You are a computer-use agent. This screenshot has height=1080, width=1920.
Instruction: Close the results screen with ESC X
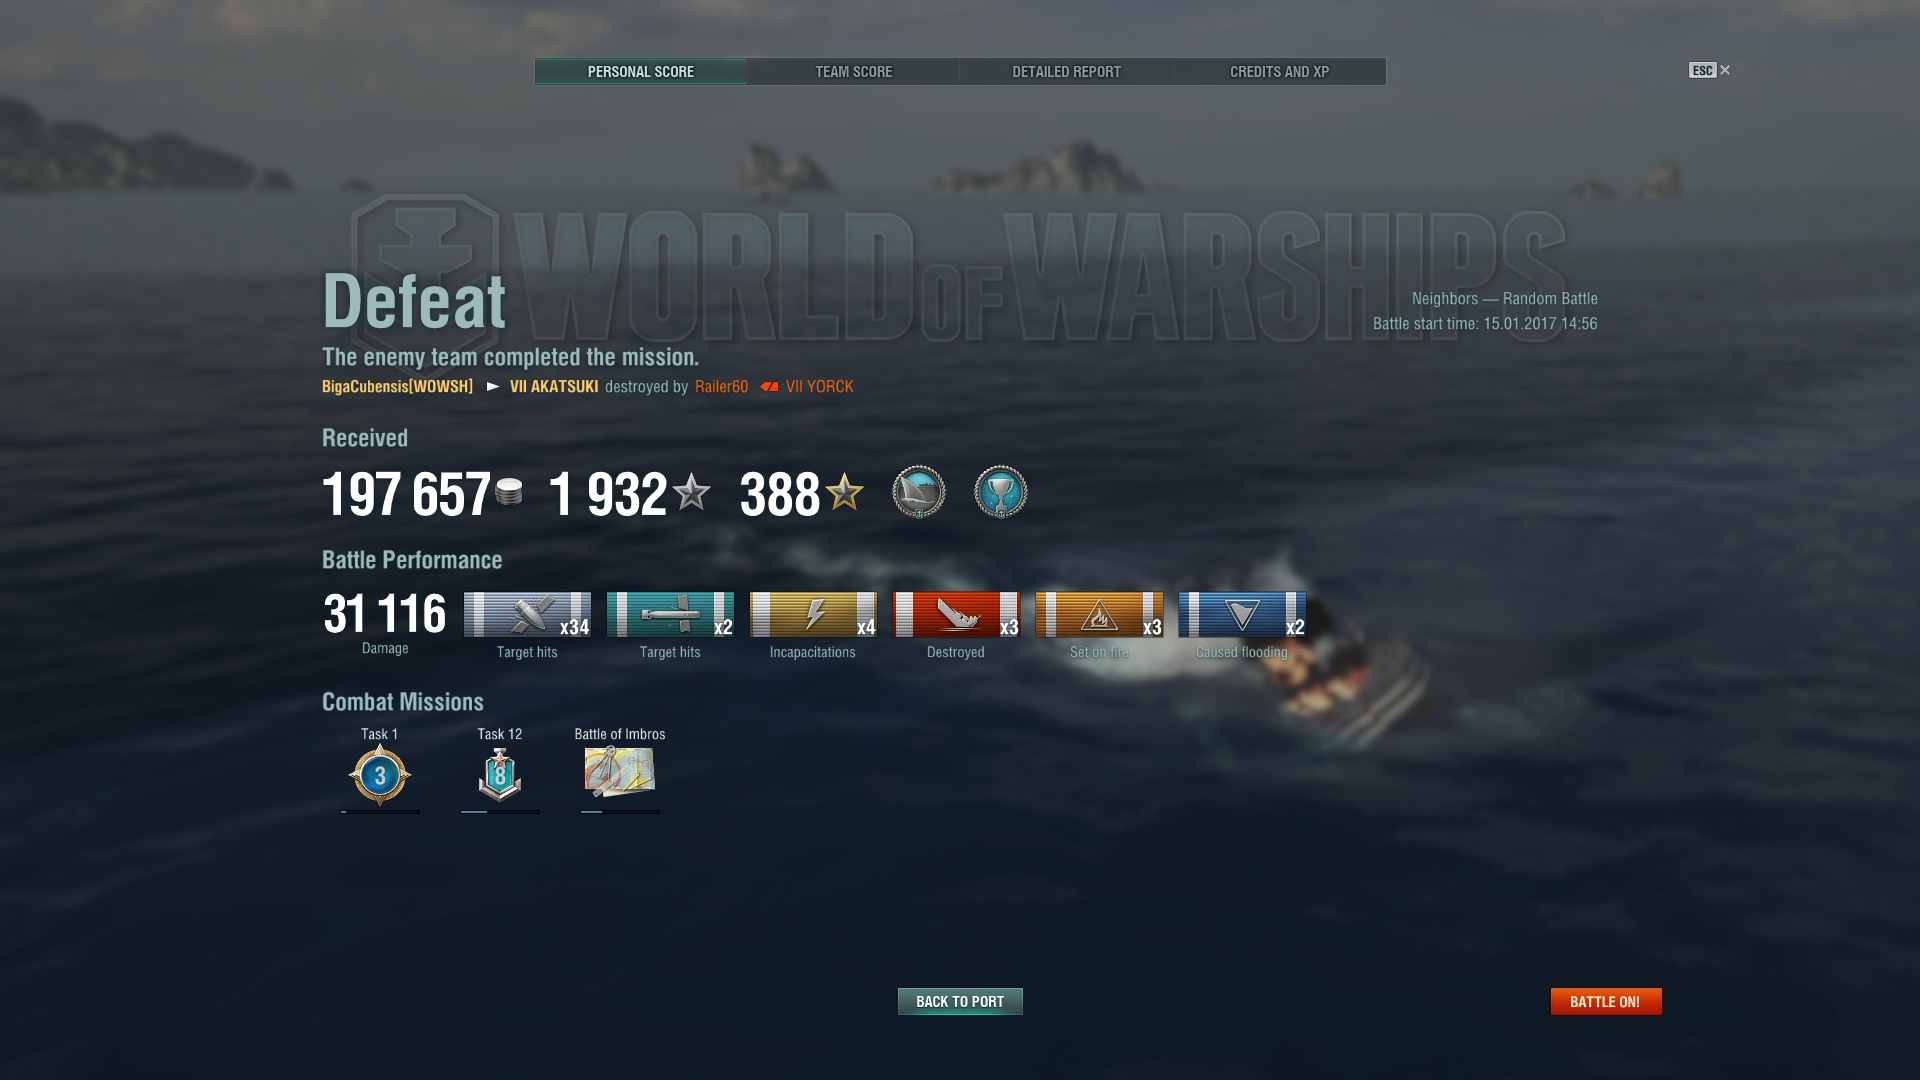1710,70
